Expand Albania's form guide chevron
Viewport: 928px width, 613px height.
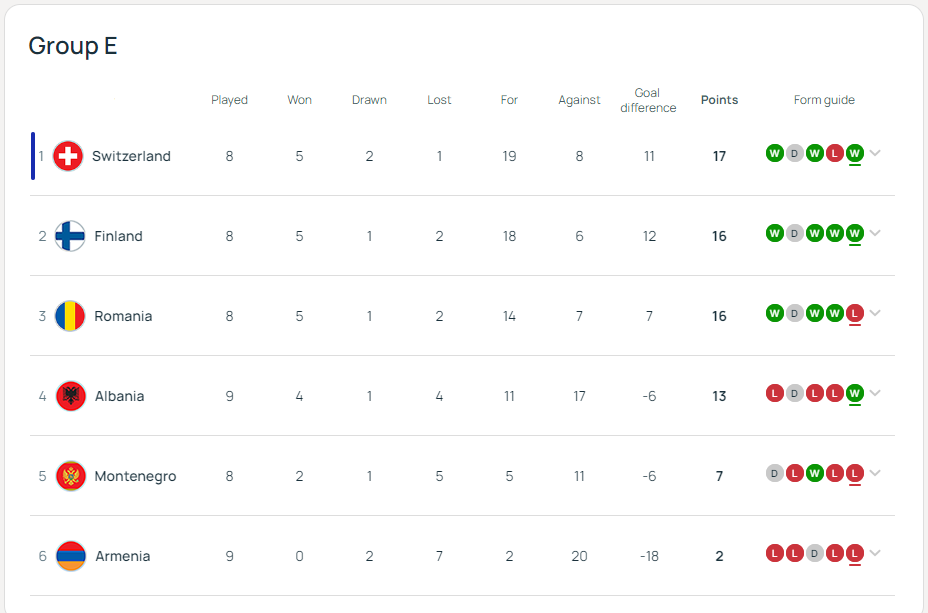tap(875, 393)
